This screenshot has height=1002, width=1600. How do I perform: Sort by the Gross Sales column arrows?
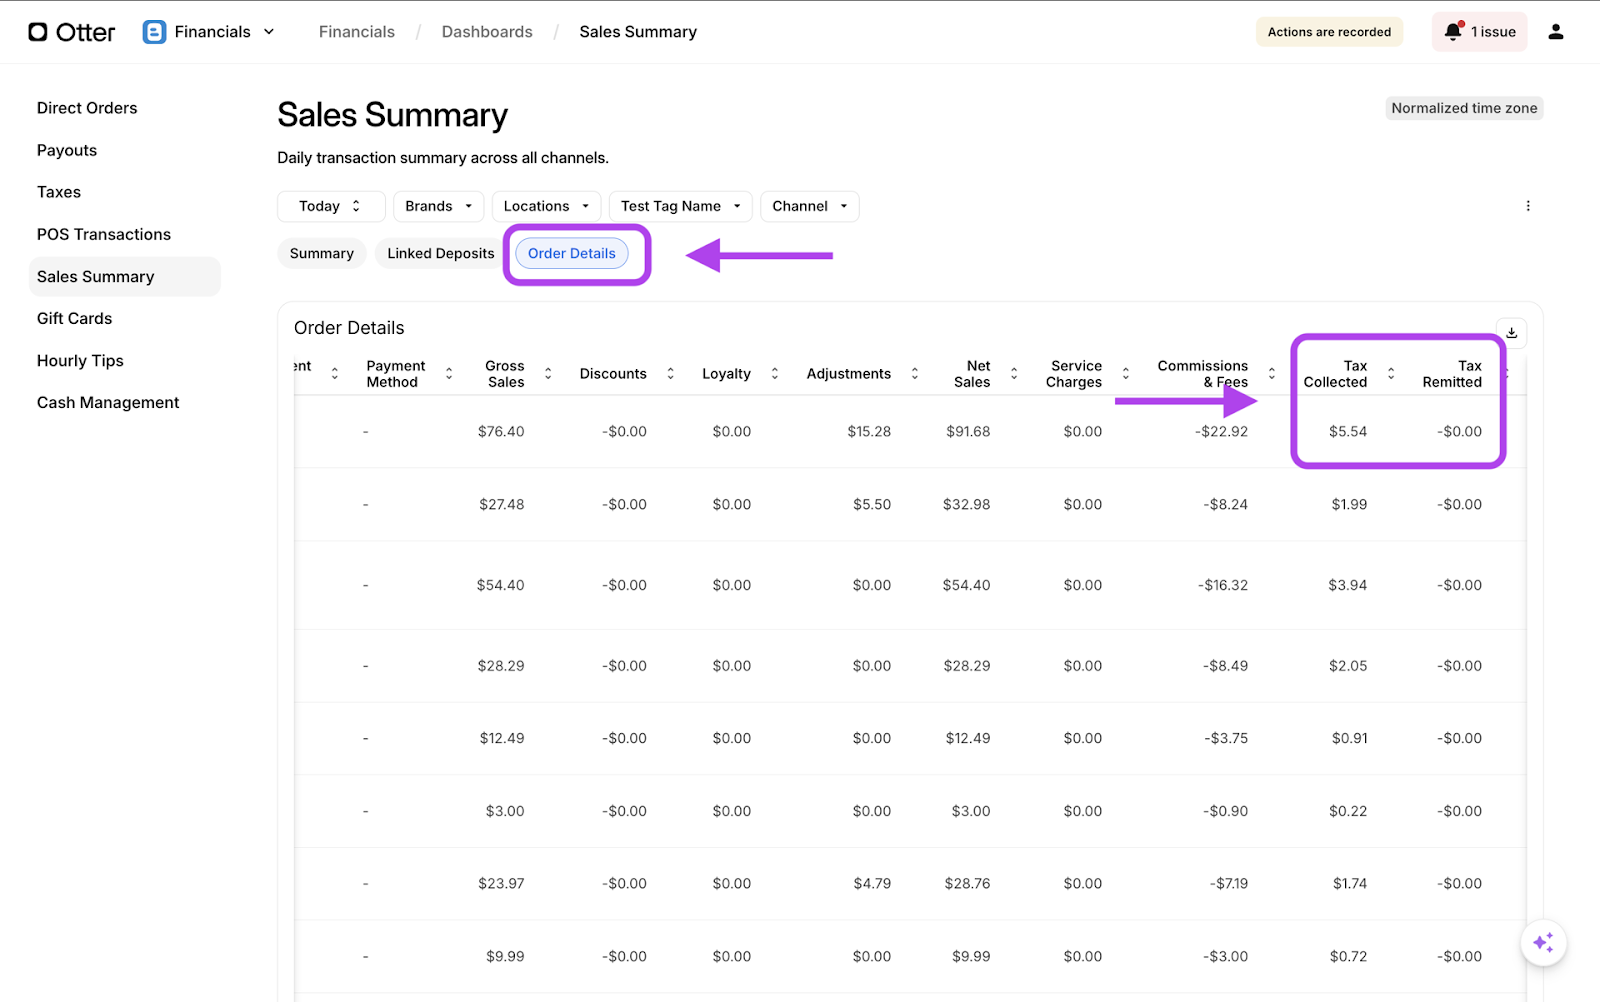click(548, 374)
